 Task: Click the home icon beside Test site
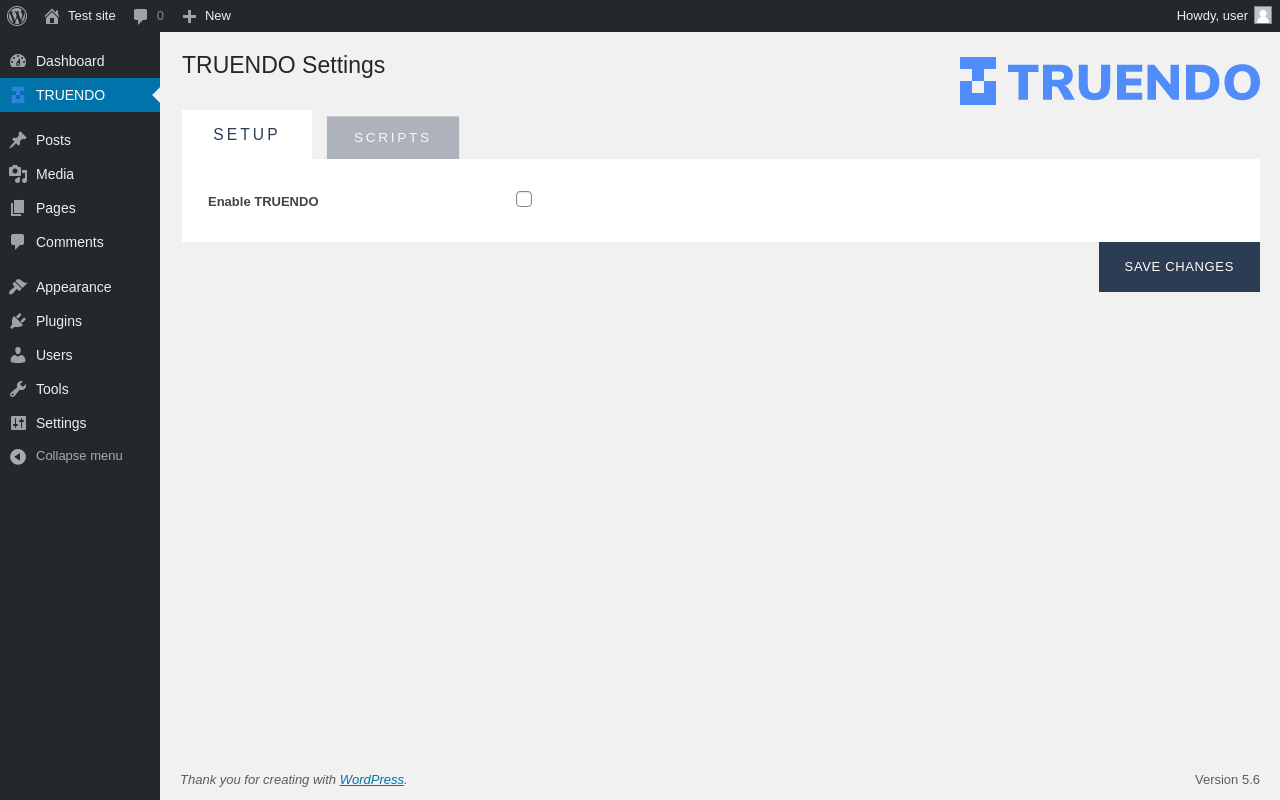[x=52, y=16]
